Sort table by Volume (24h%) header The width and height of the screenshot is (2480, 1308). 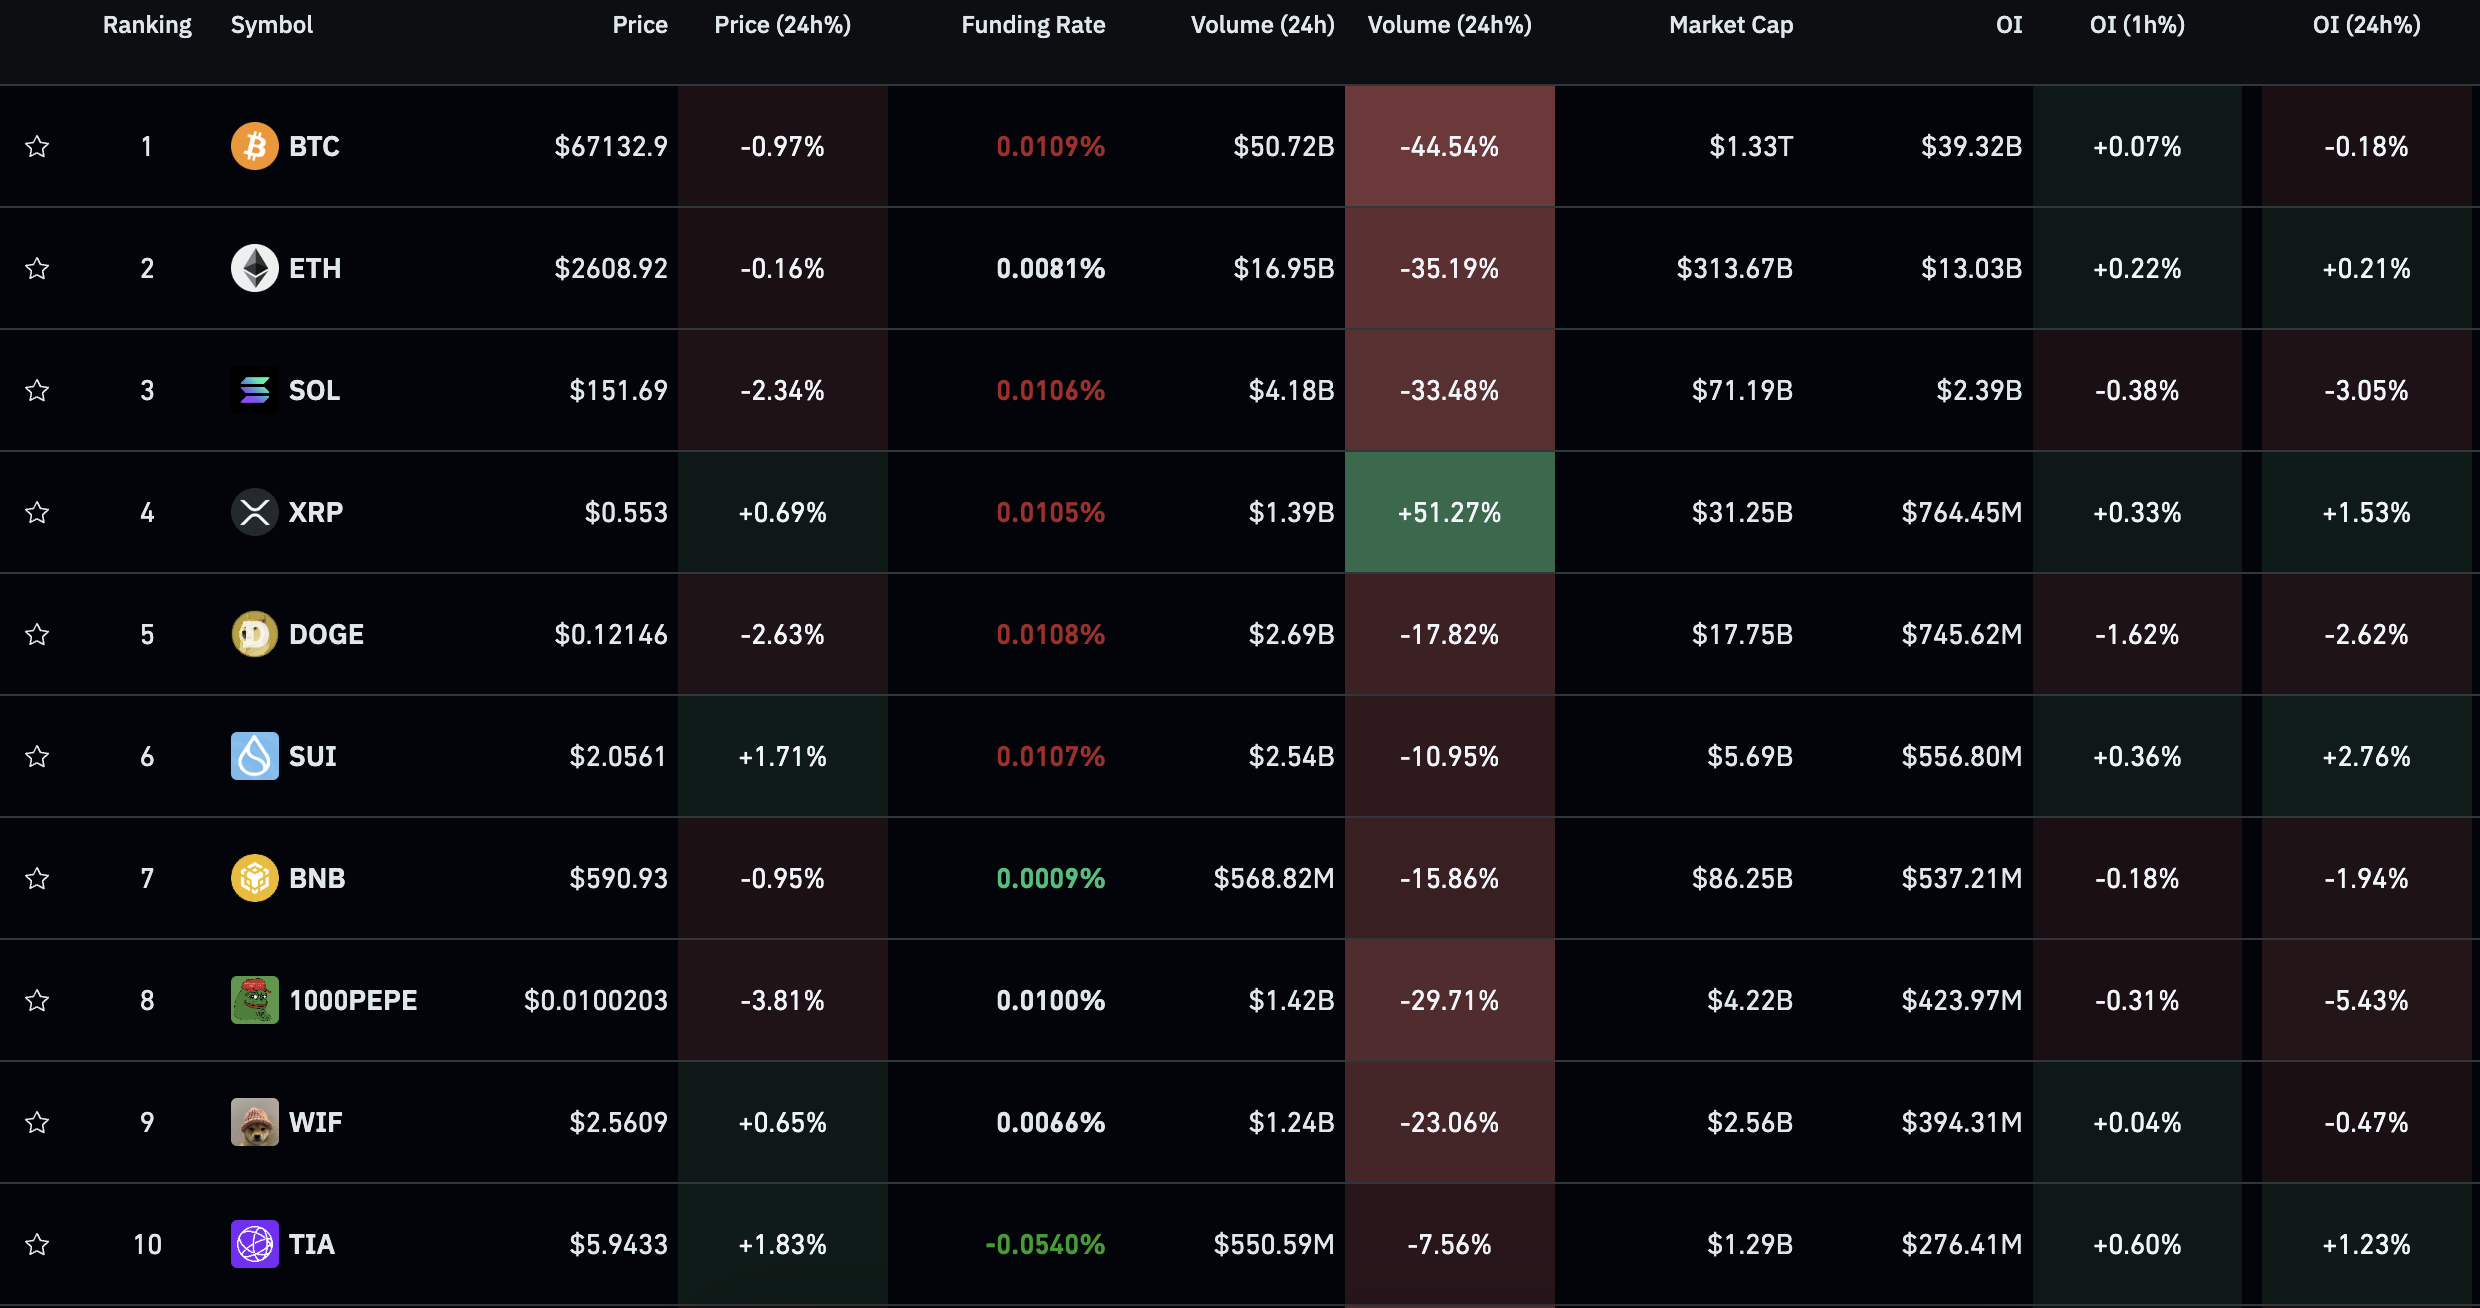[1449, 25]
